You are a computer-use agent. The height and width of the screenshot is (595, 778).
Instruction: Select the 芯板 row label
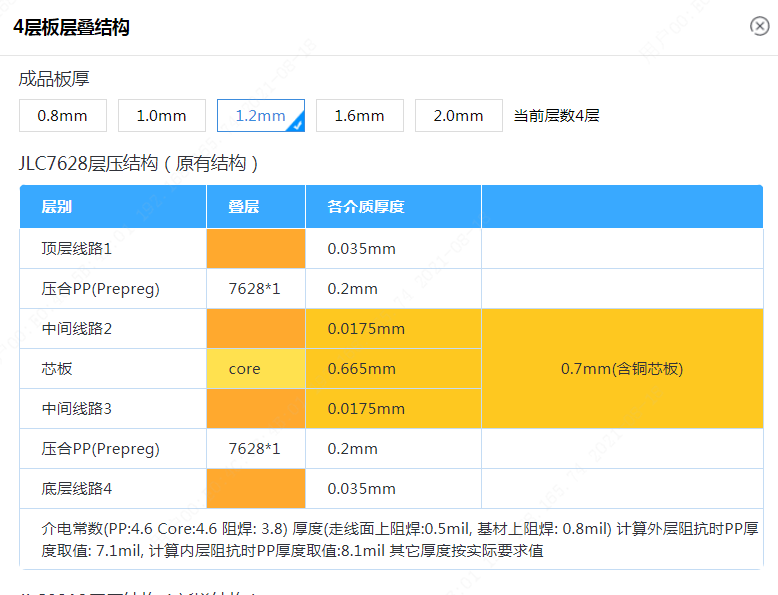[57, 369]
